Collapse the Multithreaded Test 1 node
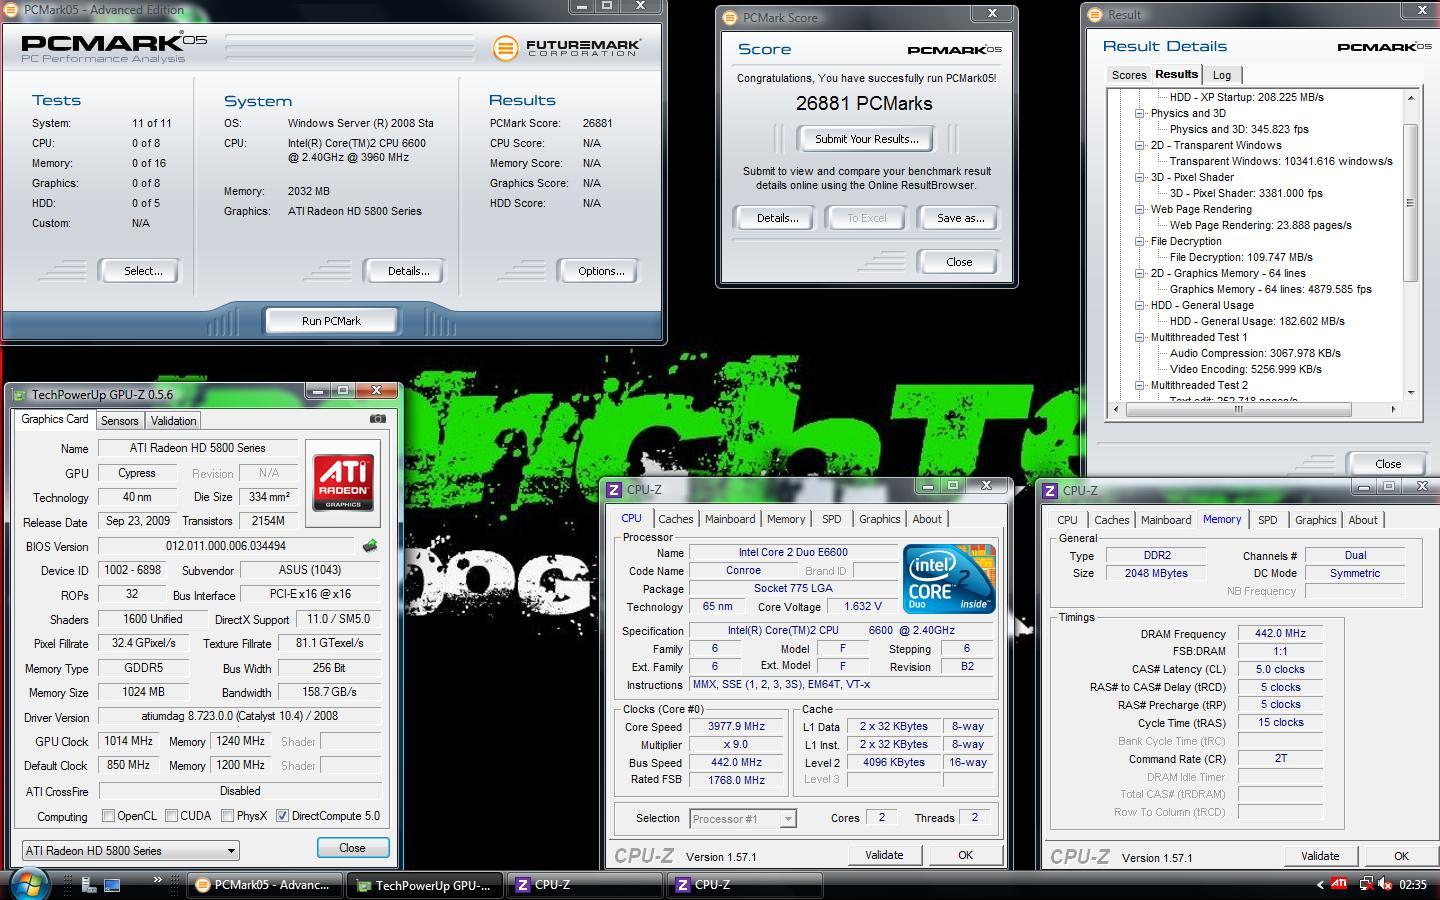Image resolution: width=1440 pixels, height=900 pixels. point(1139,337)
